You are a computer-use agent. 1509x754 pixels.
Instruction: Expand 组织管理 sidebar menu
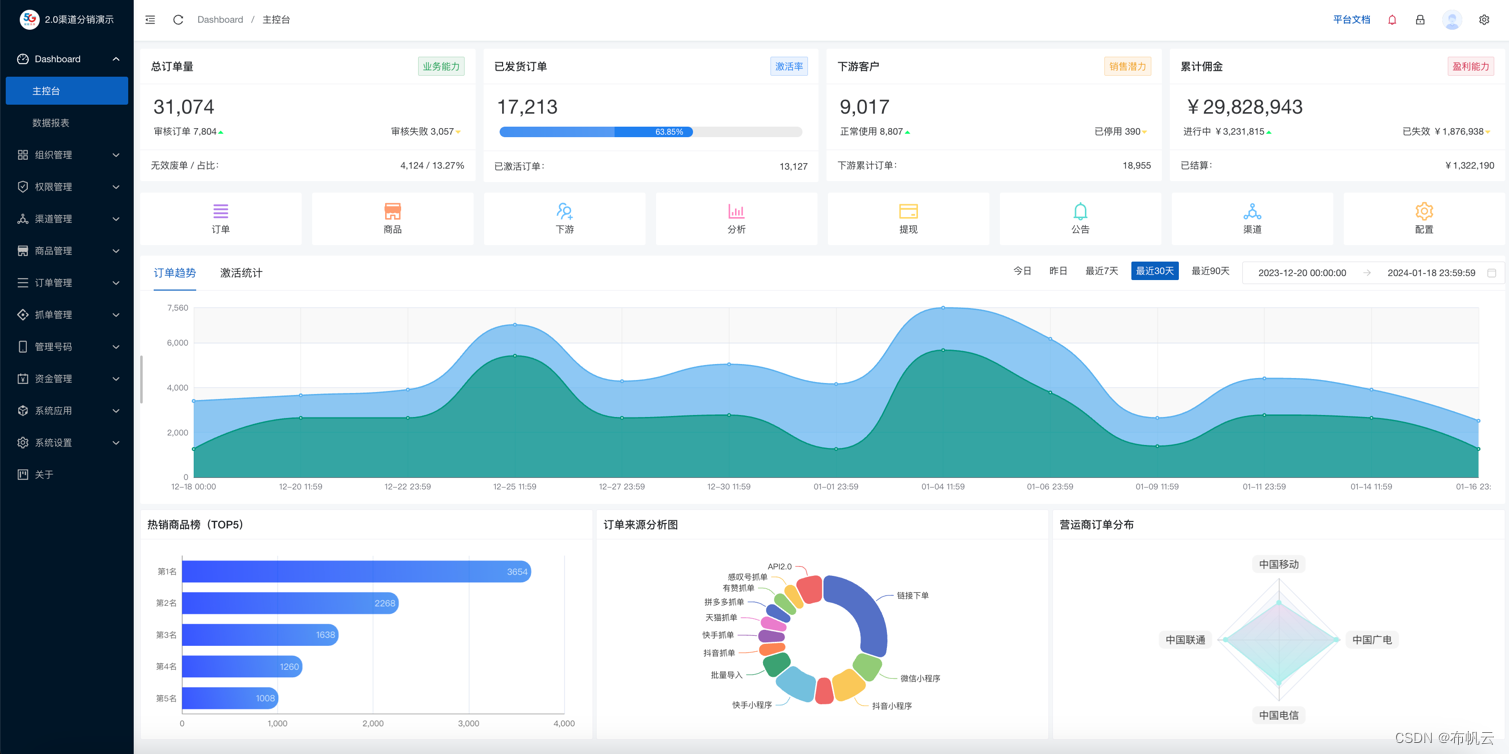[67, 155]
